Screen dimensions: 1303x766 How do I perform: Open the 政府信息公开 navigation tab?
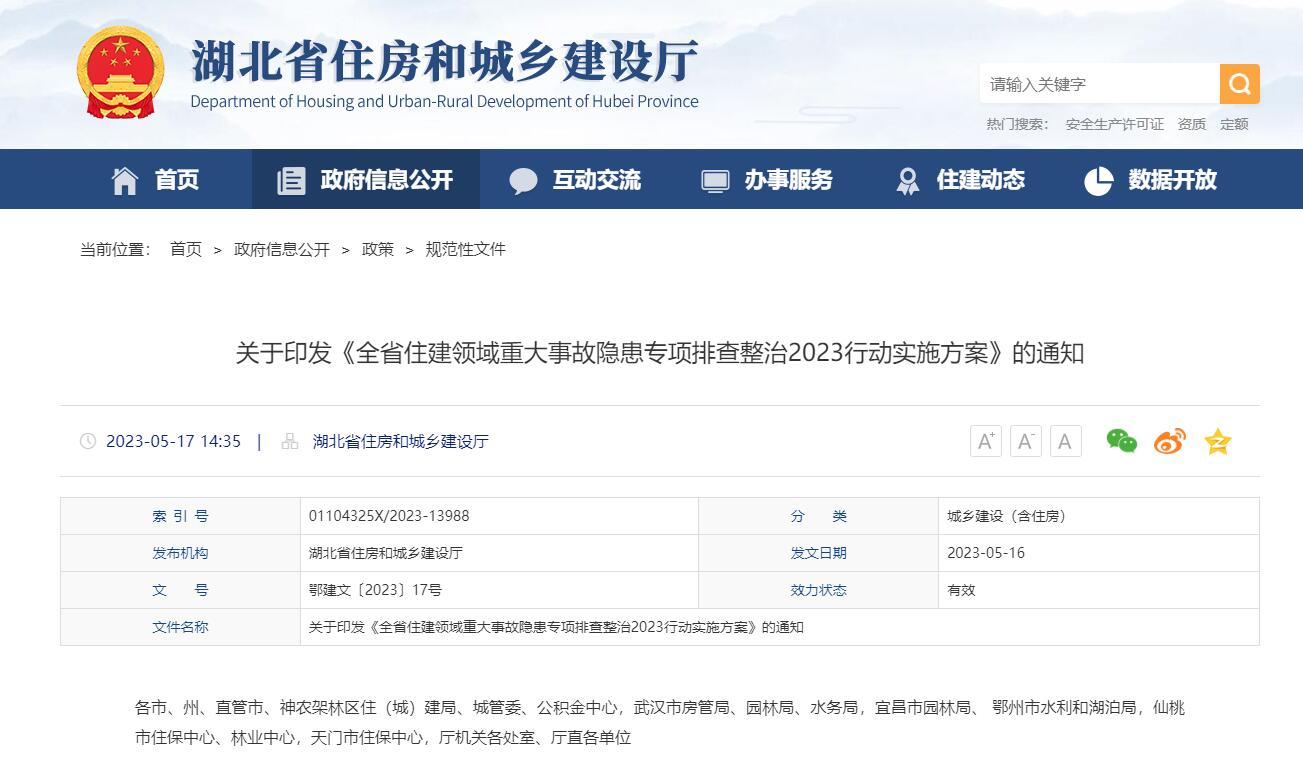pos(365,179)
